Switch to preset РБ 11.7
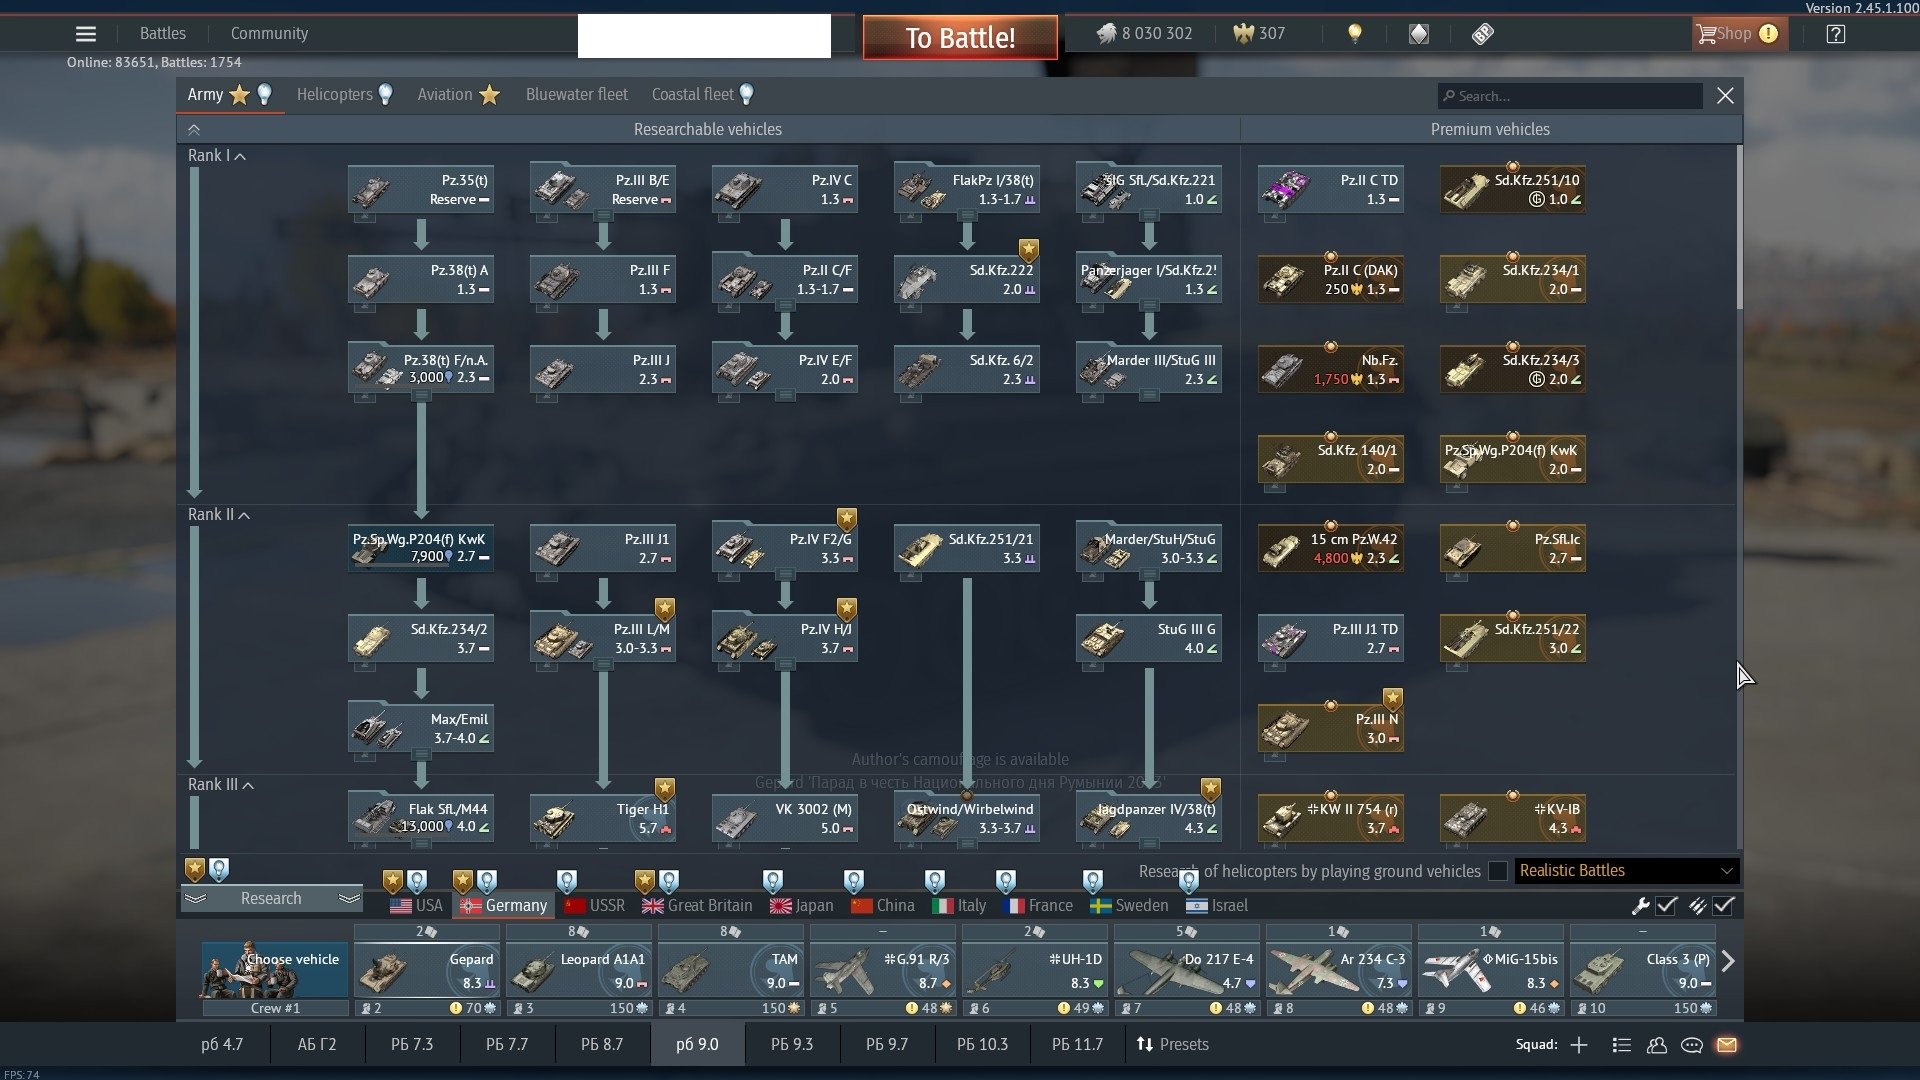 [1077, 1045]
